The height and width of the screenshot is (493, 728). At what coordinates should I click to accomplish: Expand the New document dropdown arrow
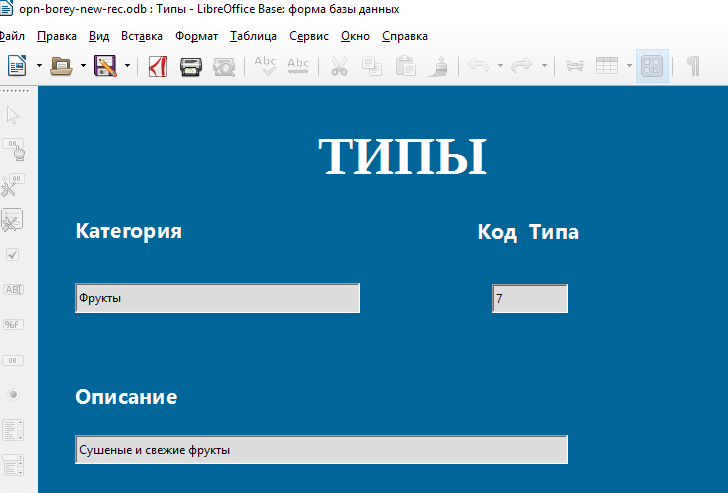(39, 66)
